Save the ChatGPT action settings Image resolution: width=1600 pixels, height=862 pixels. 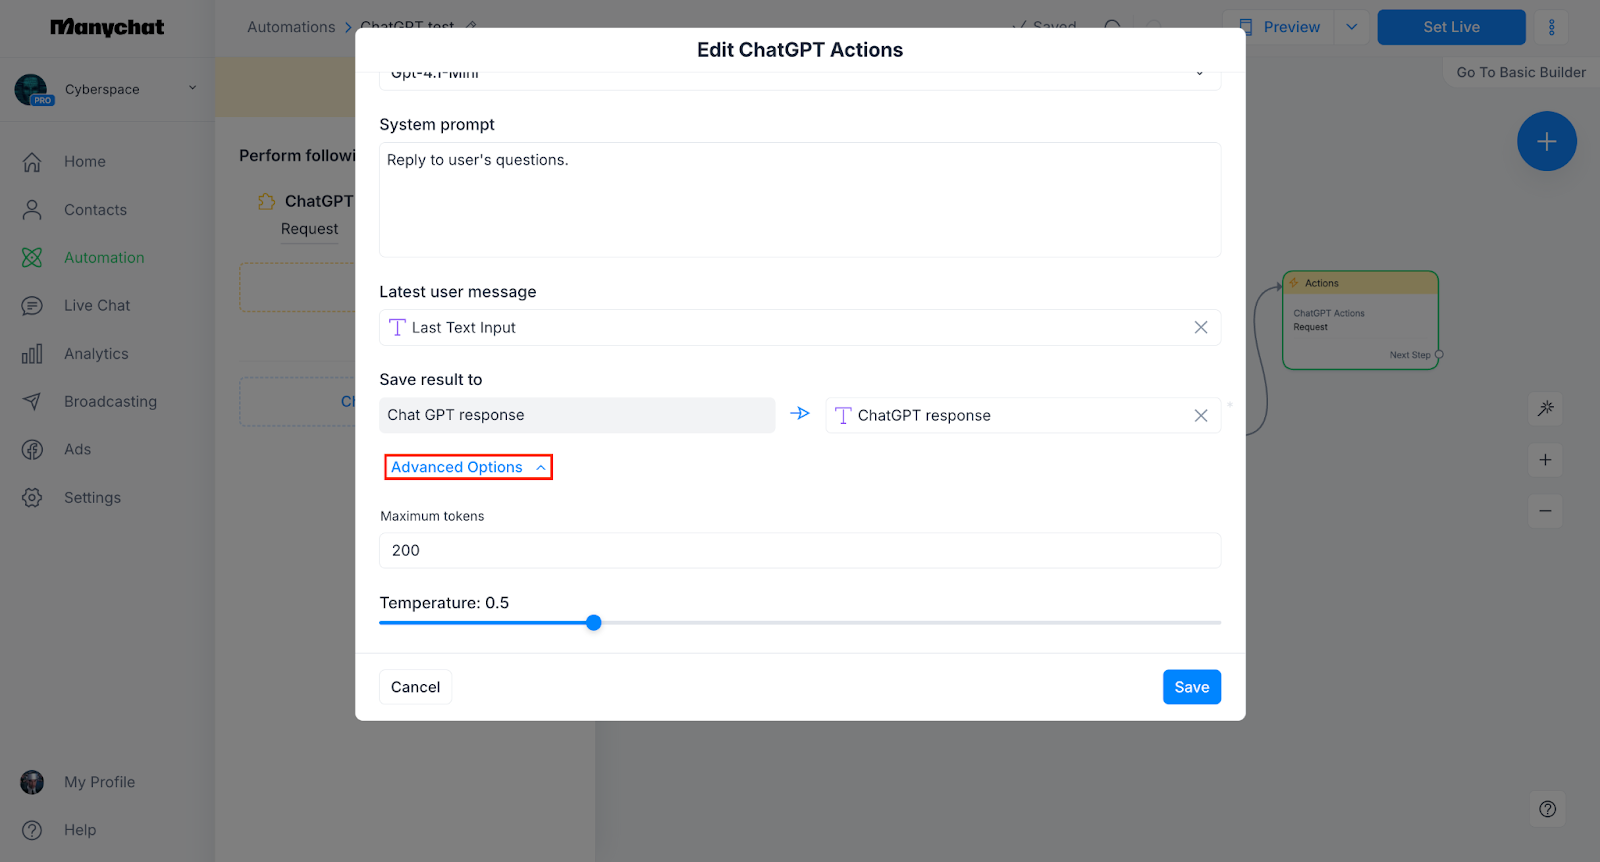1191,687
